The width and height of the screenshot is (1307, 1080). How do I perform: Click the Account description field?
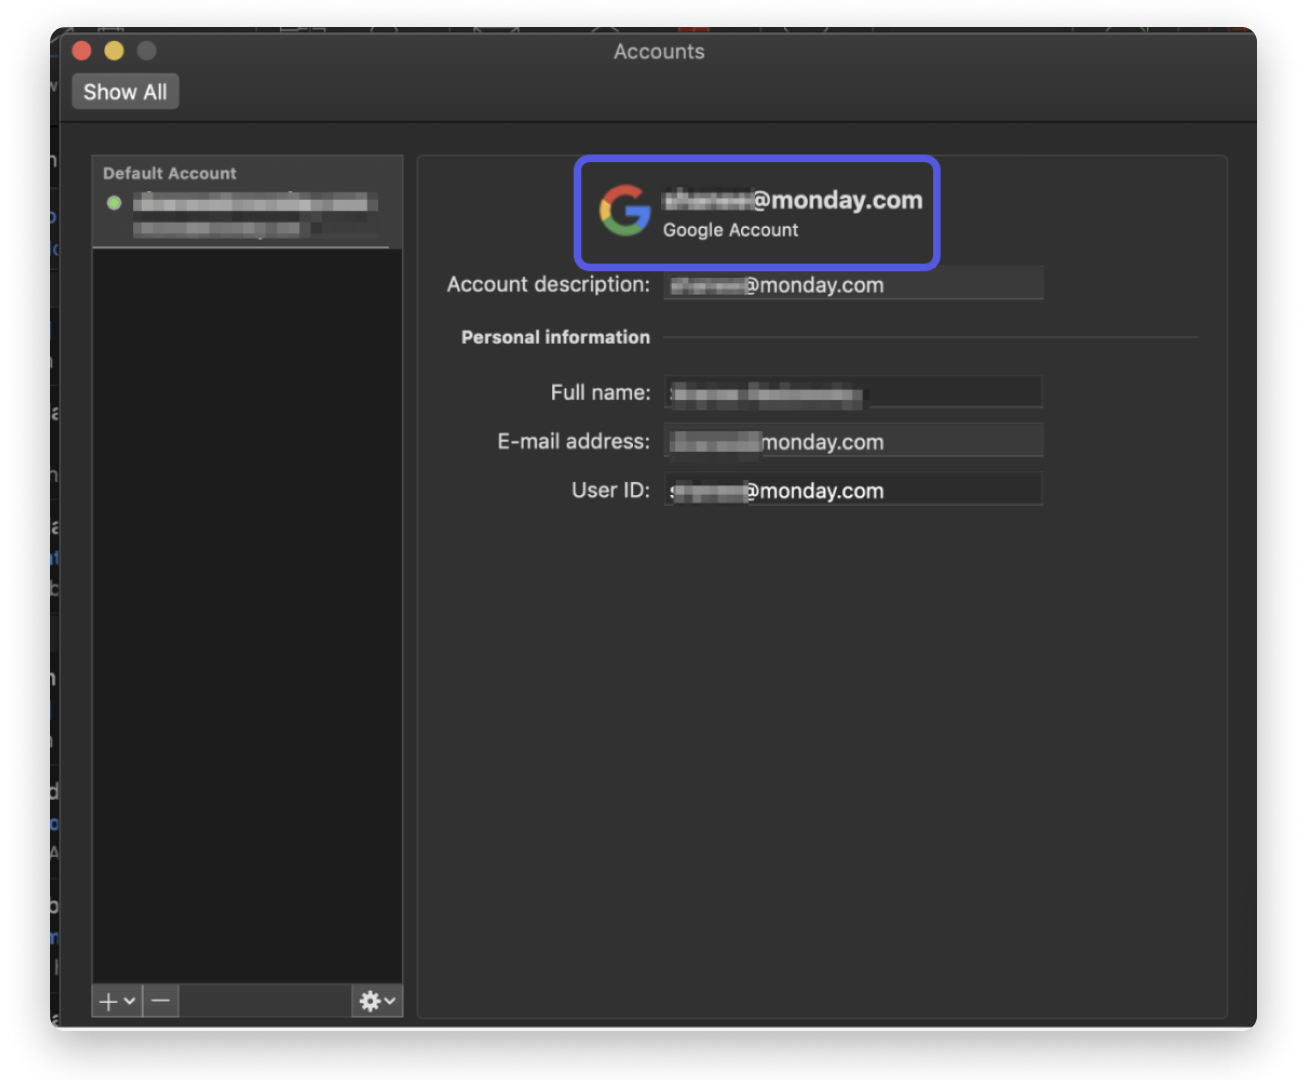pyautogui.click(x=853, y=285)
